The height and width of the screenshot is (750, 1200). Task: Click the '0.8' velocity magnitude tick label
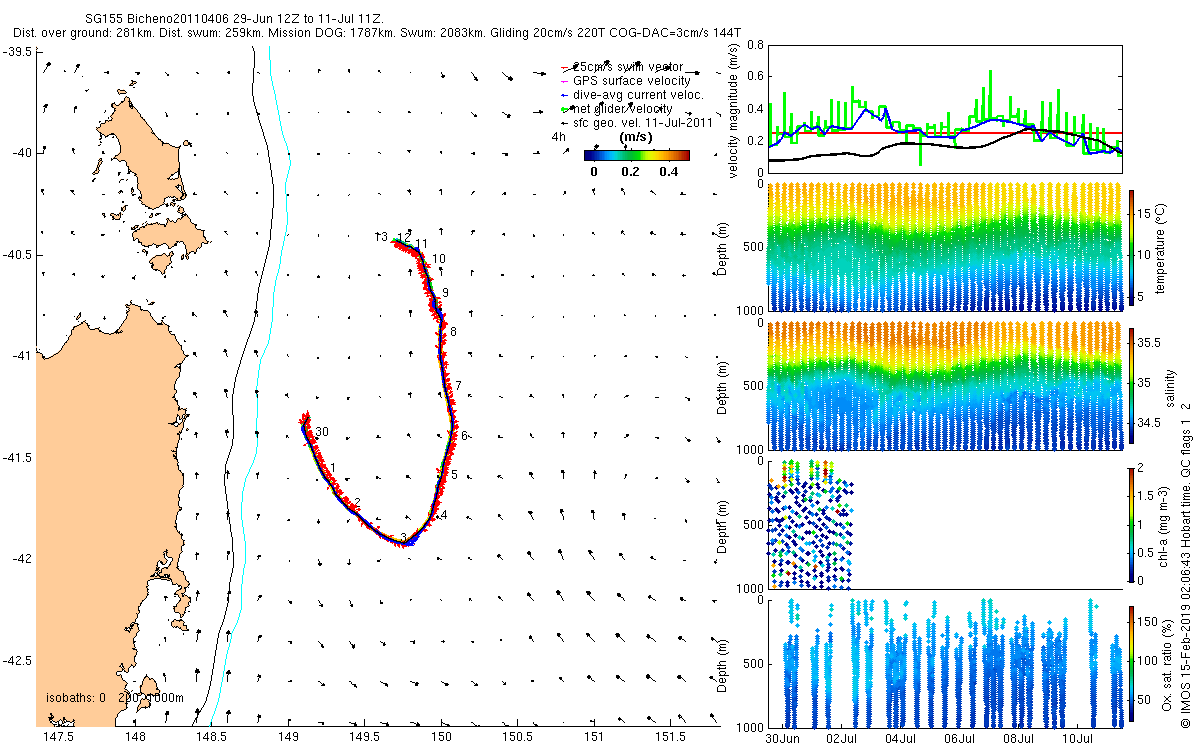(756, 46)
